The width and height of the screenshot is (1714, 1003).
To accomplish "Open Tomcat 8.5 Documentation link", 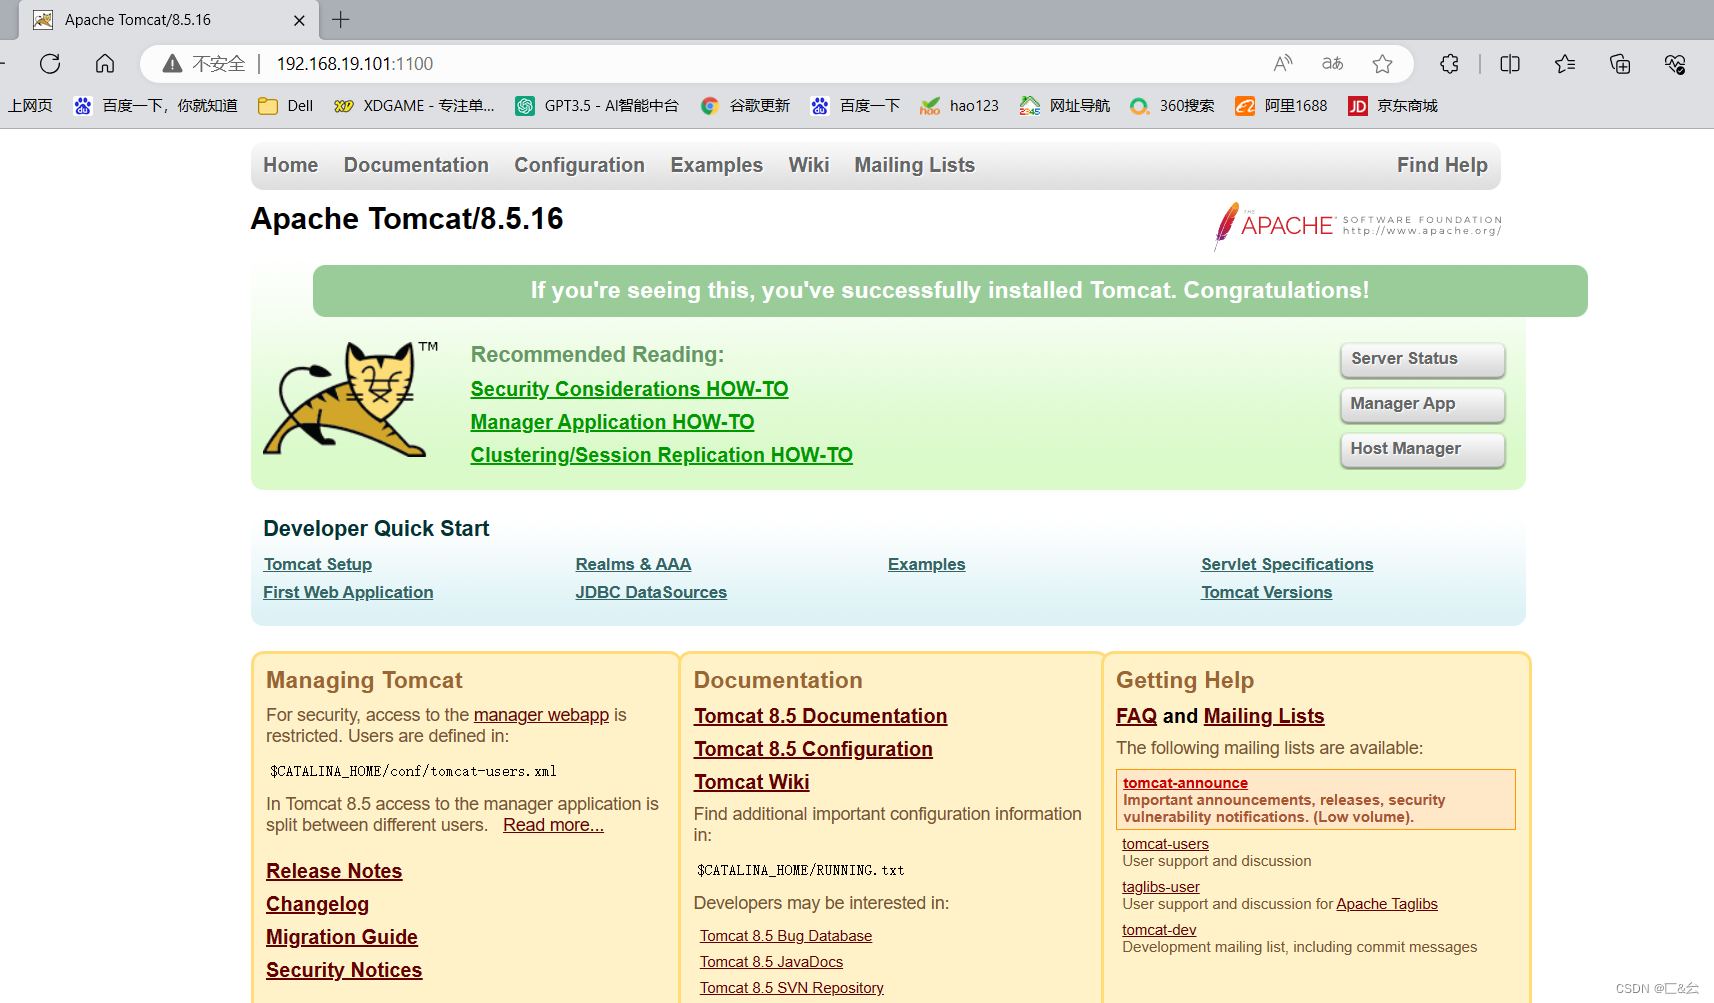I will [x=820, y=716].
